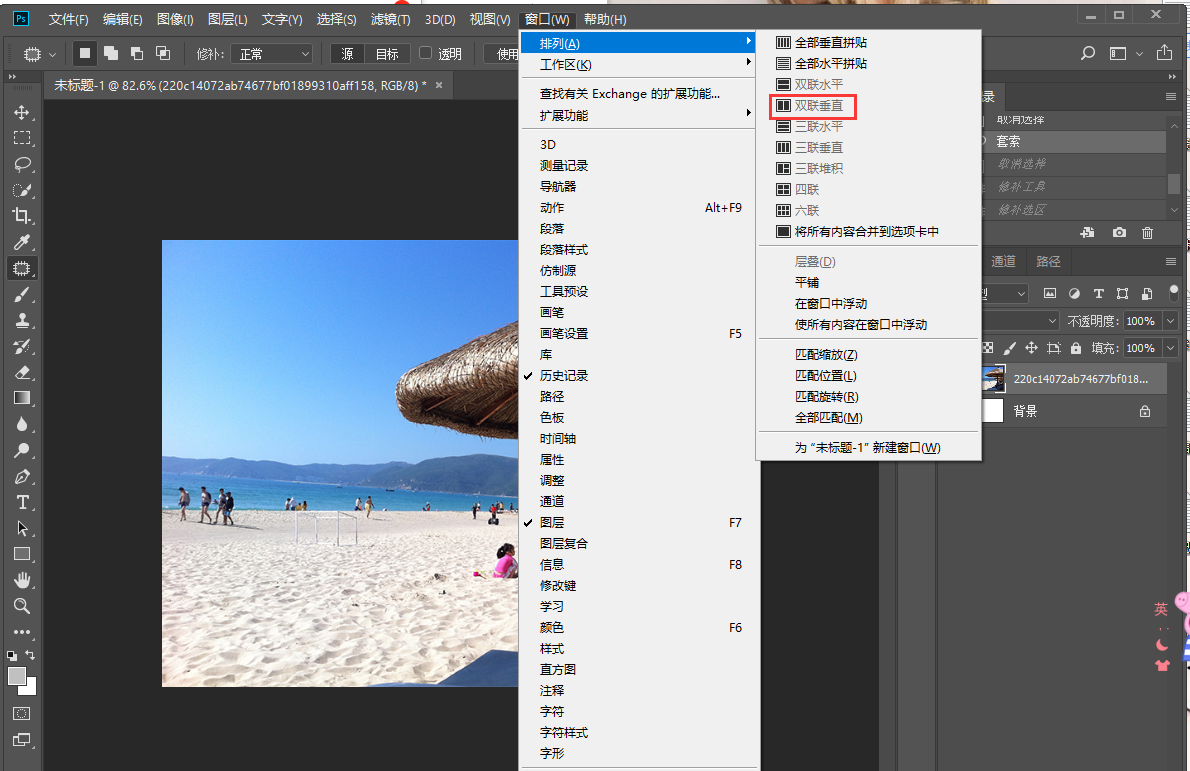1190x771 pixels.
Task: Open the 滤镜 menu
Action: 390,20
